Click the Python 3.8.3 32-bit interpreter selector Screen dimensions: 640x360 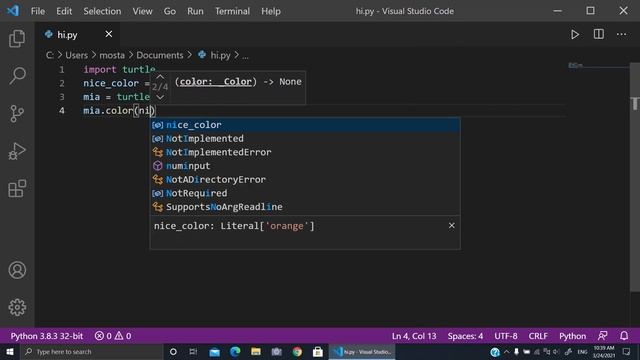(47, 336)
